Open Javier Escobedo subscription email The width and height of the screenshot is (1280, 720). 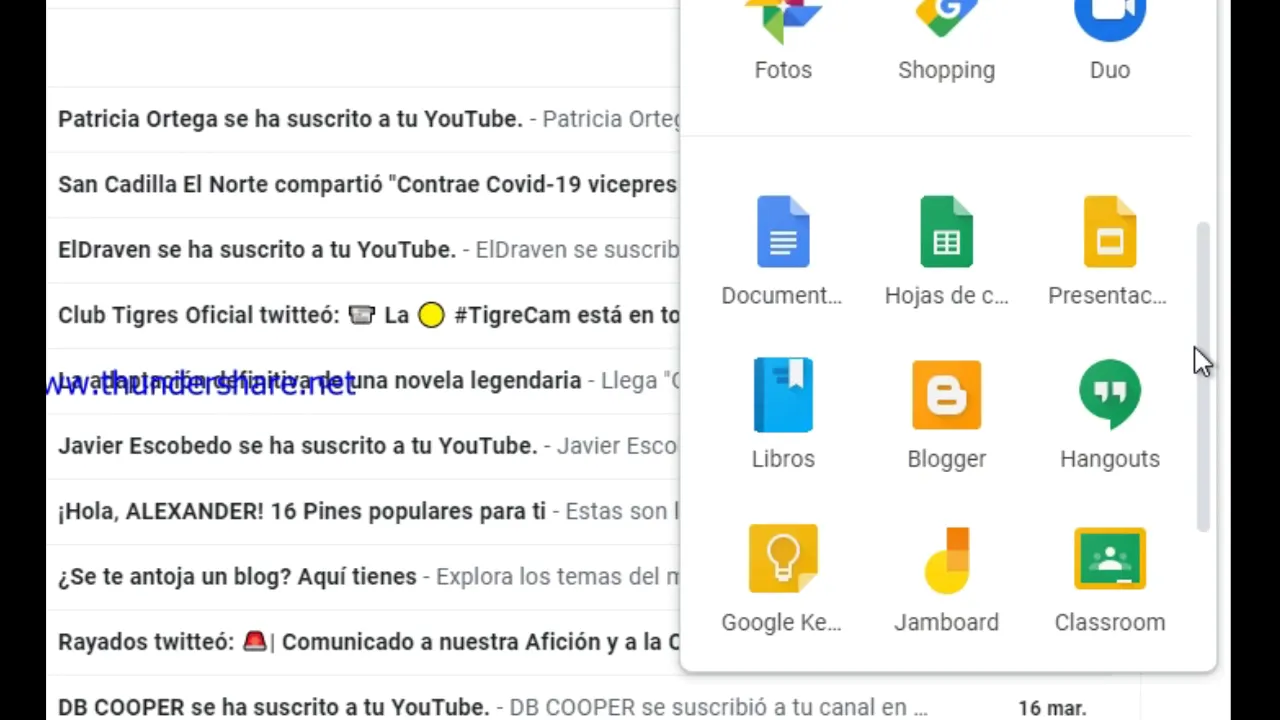[x=363, y=446]
